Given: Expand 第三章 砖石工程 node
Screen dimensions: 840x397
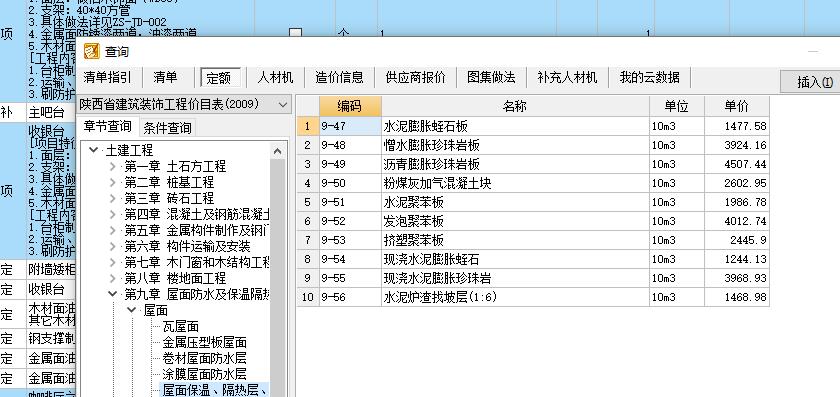Looking at the screenshot, I should (x=112, y=199).
